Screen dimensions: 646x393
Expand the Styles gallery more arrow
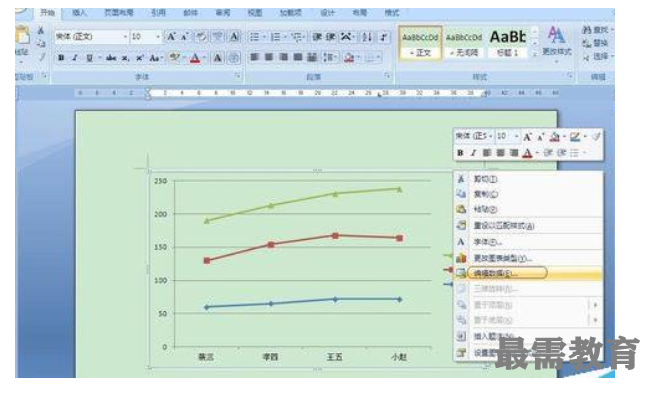535,54
